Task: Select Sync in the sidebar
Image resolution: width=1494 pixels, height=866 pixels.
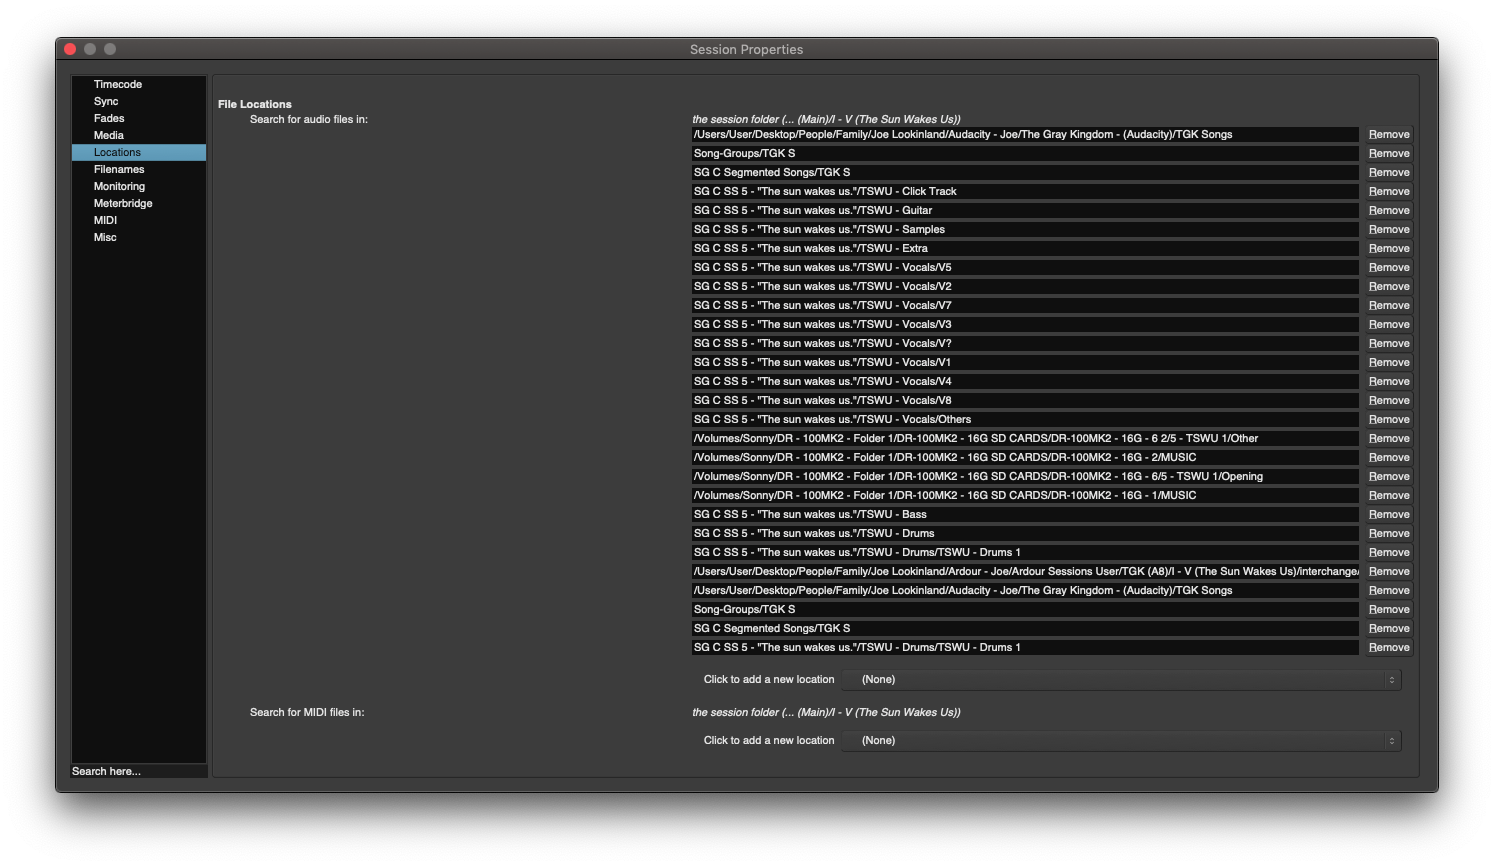Action: coord(106,102)
